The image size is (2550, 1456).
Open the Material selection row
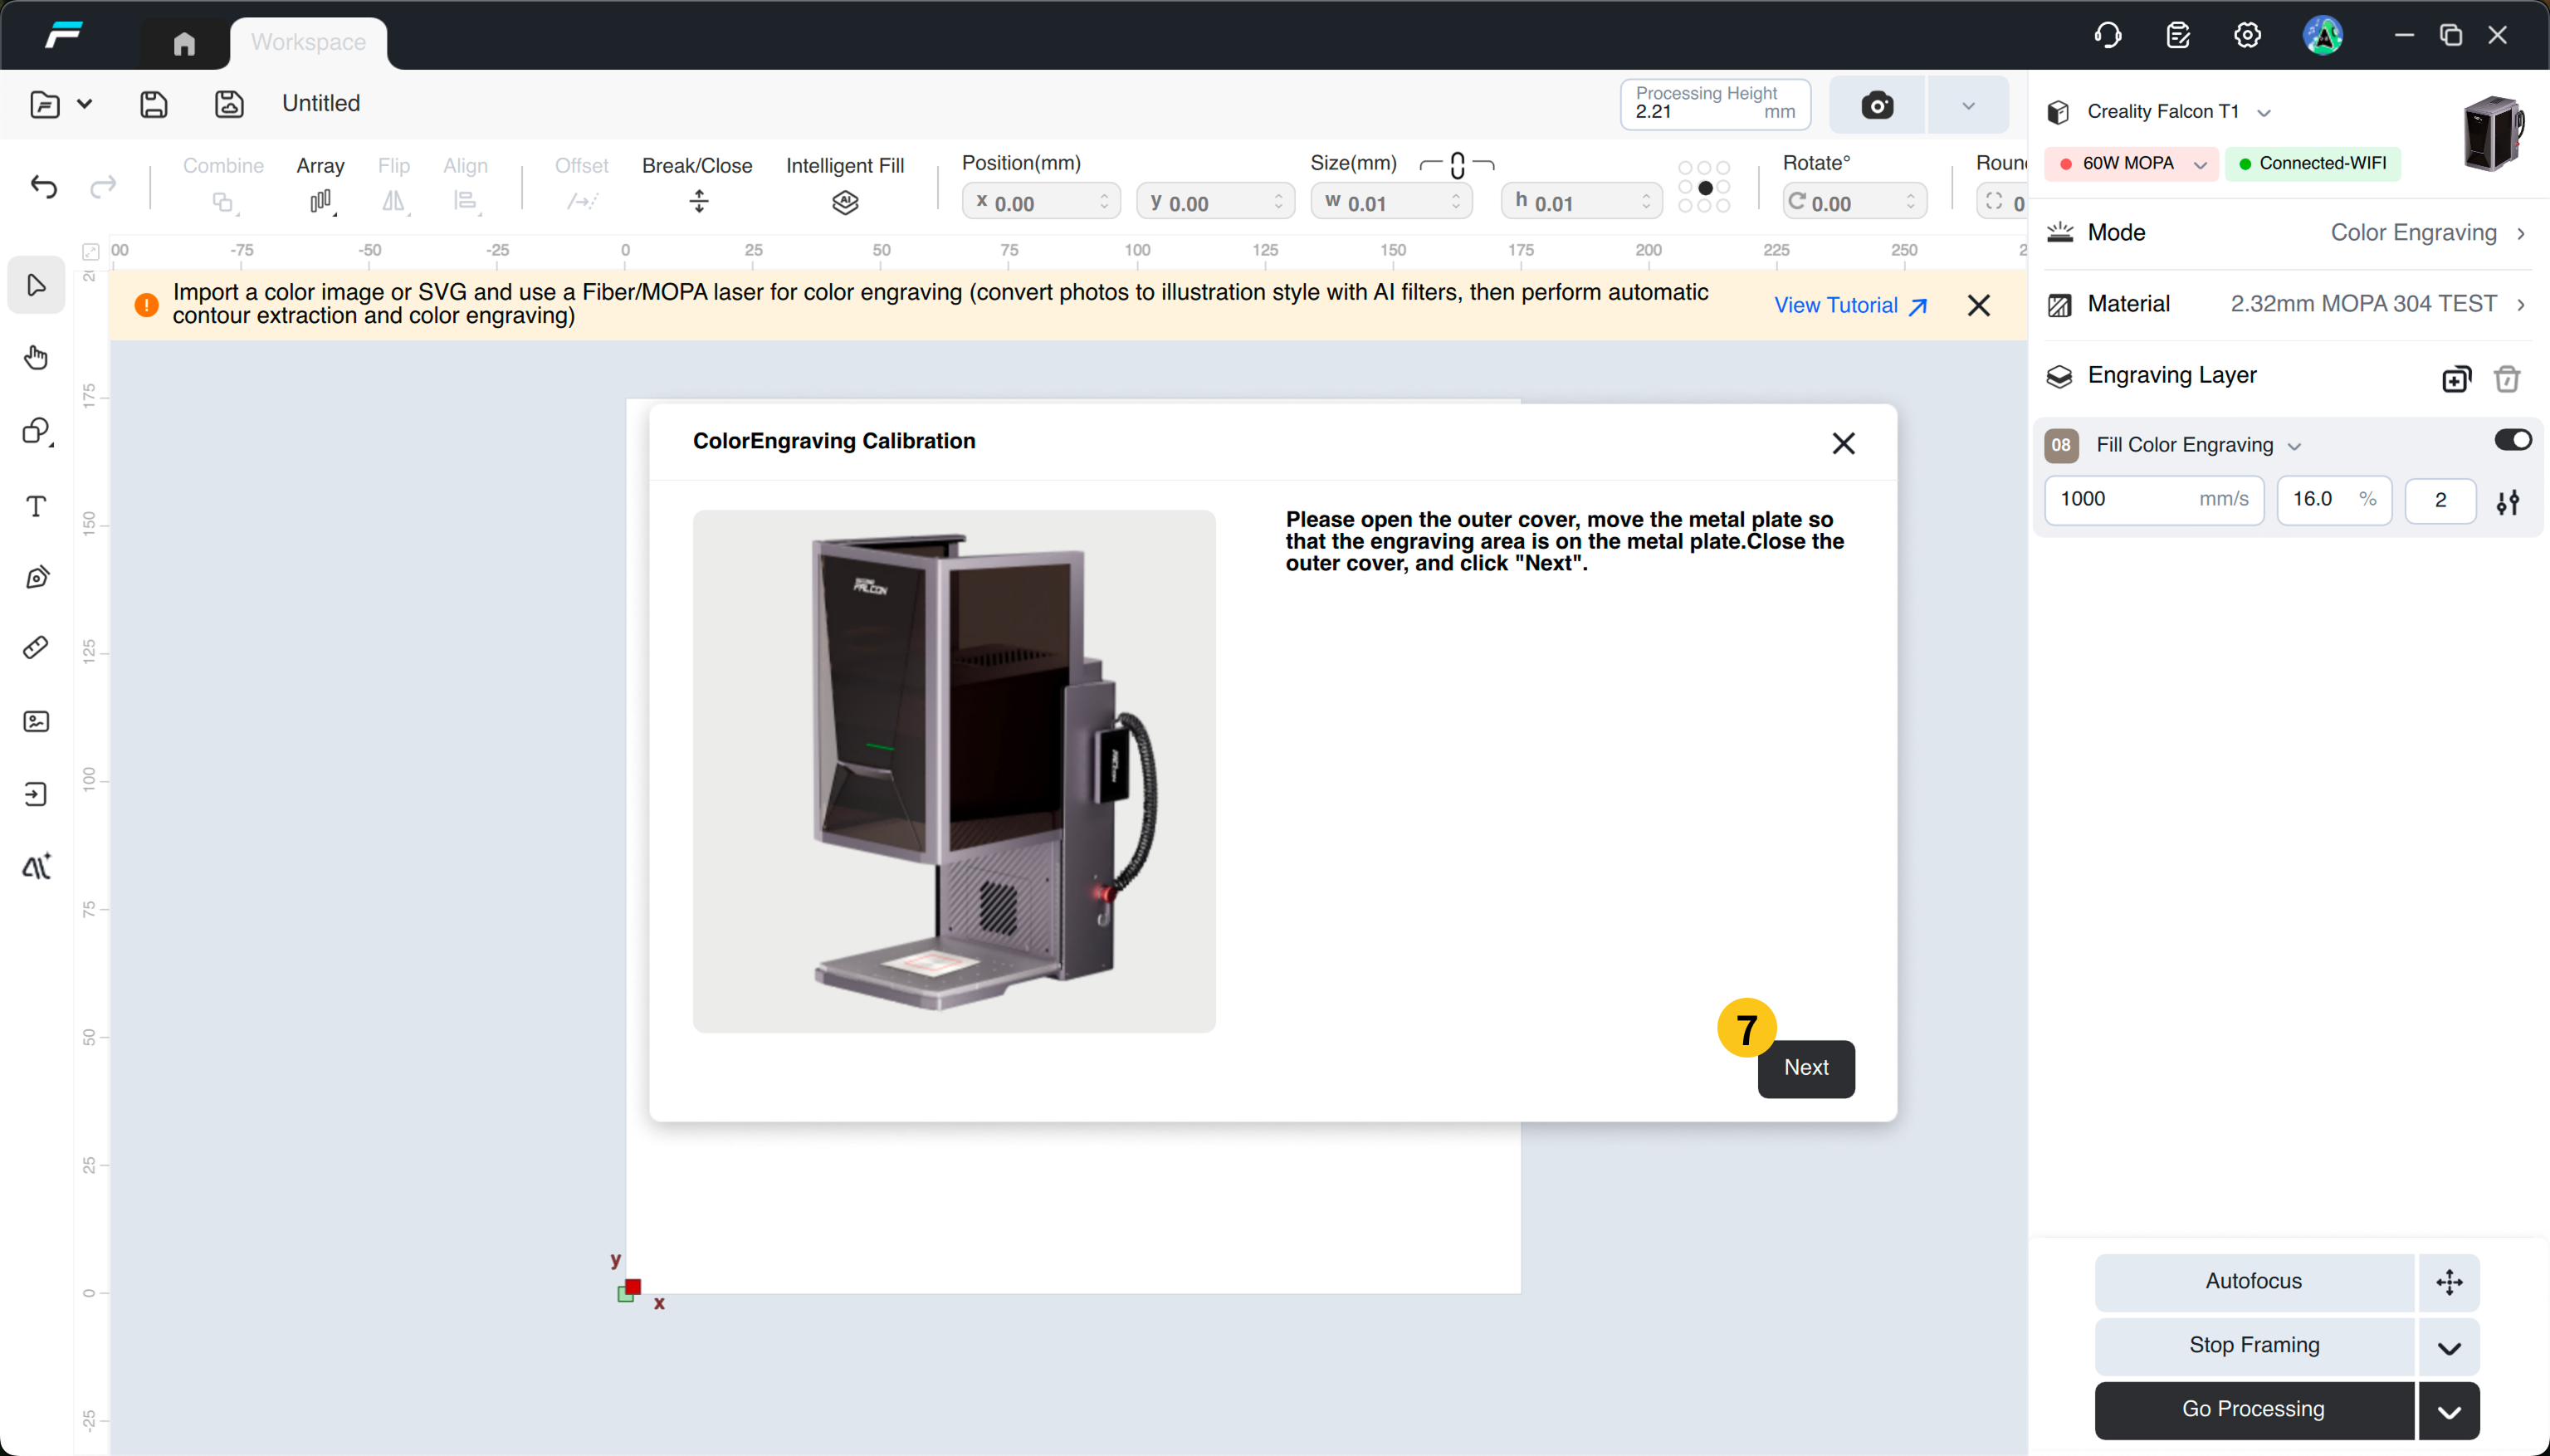point(2288,304)
